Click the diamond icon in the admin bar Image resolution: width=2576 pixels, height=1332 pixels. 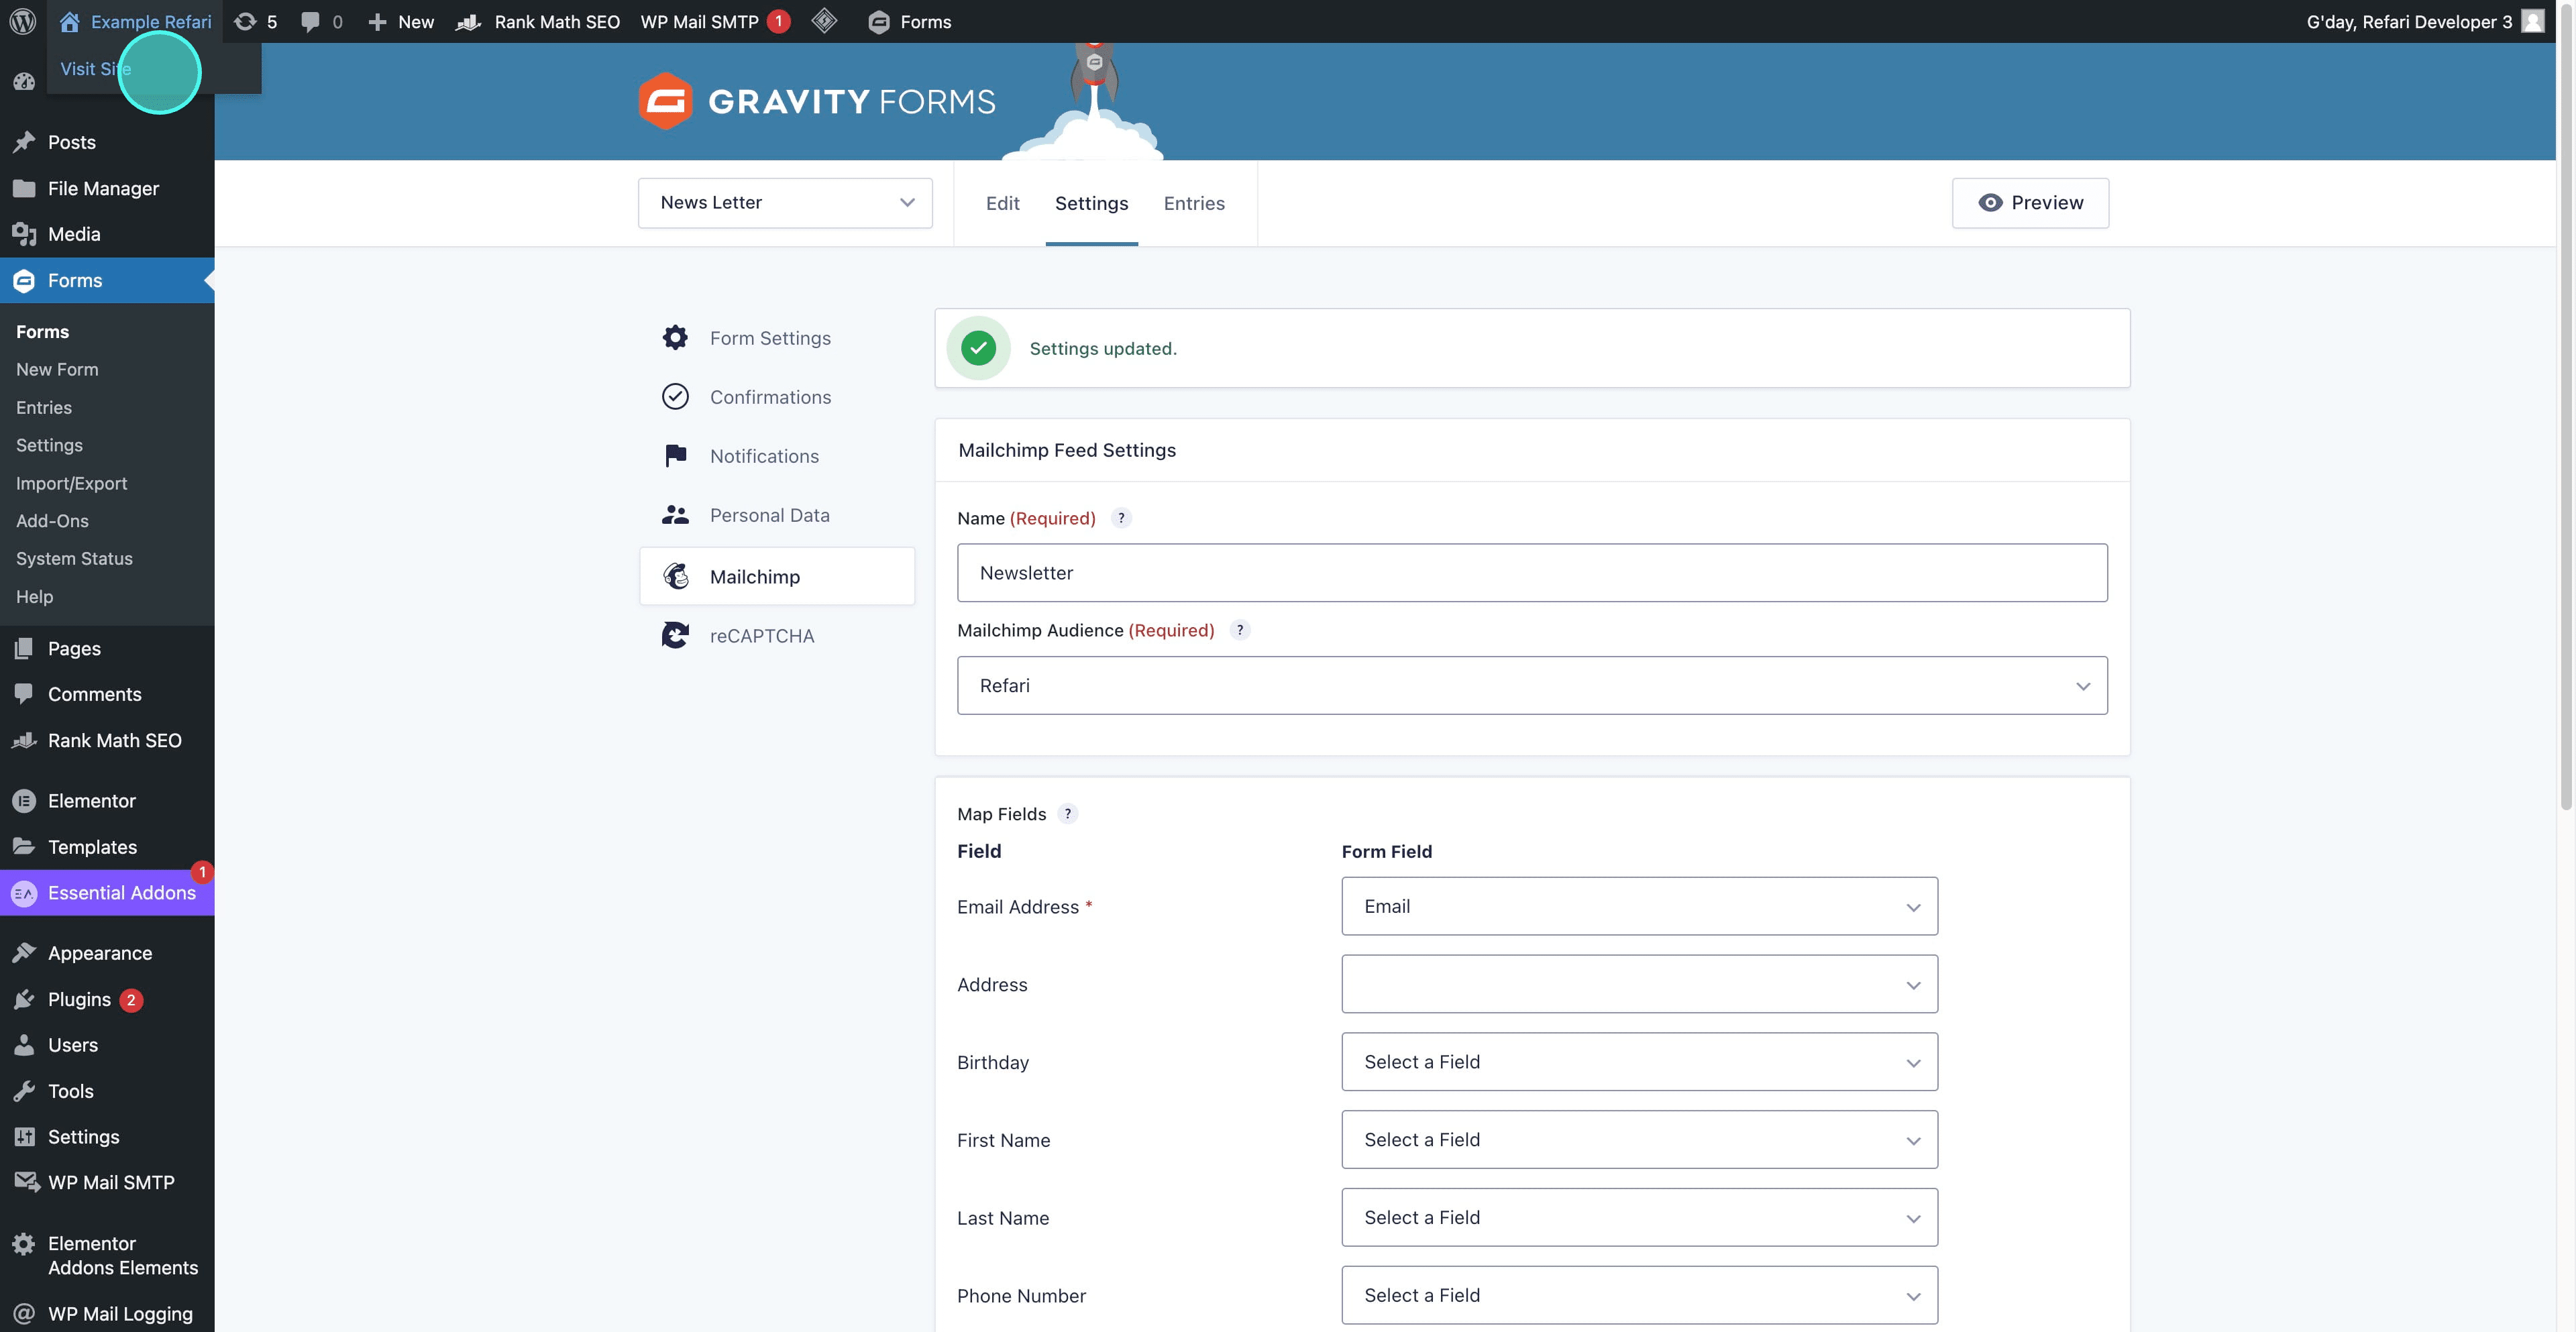click(x=824, y=21)
